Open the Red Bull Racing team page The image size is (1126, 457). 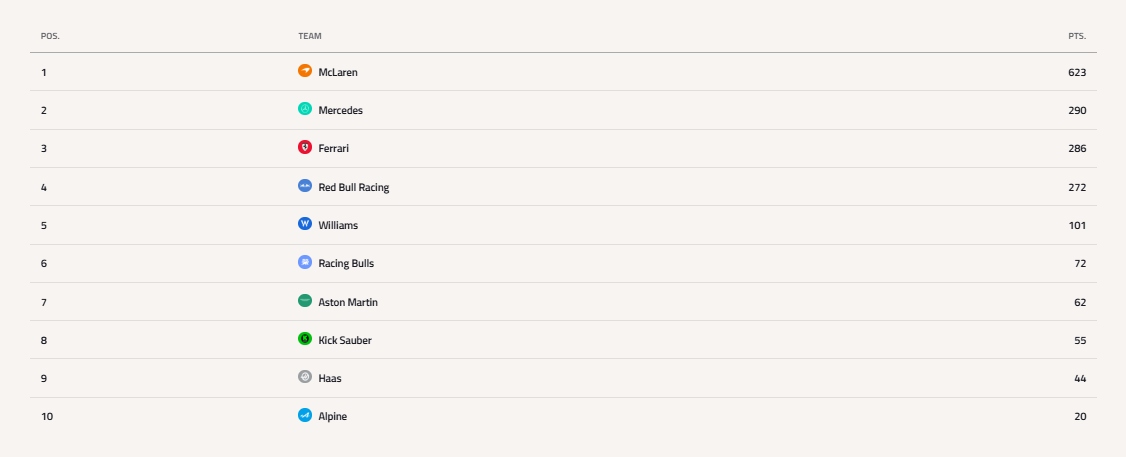click(353, 187)
